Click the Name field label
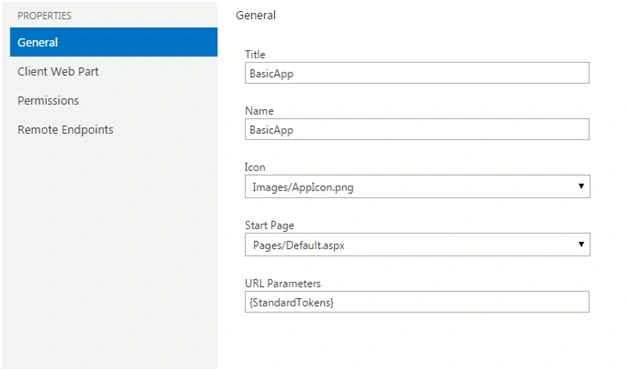628x371 pixels. tap(259, 111)
